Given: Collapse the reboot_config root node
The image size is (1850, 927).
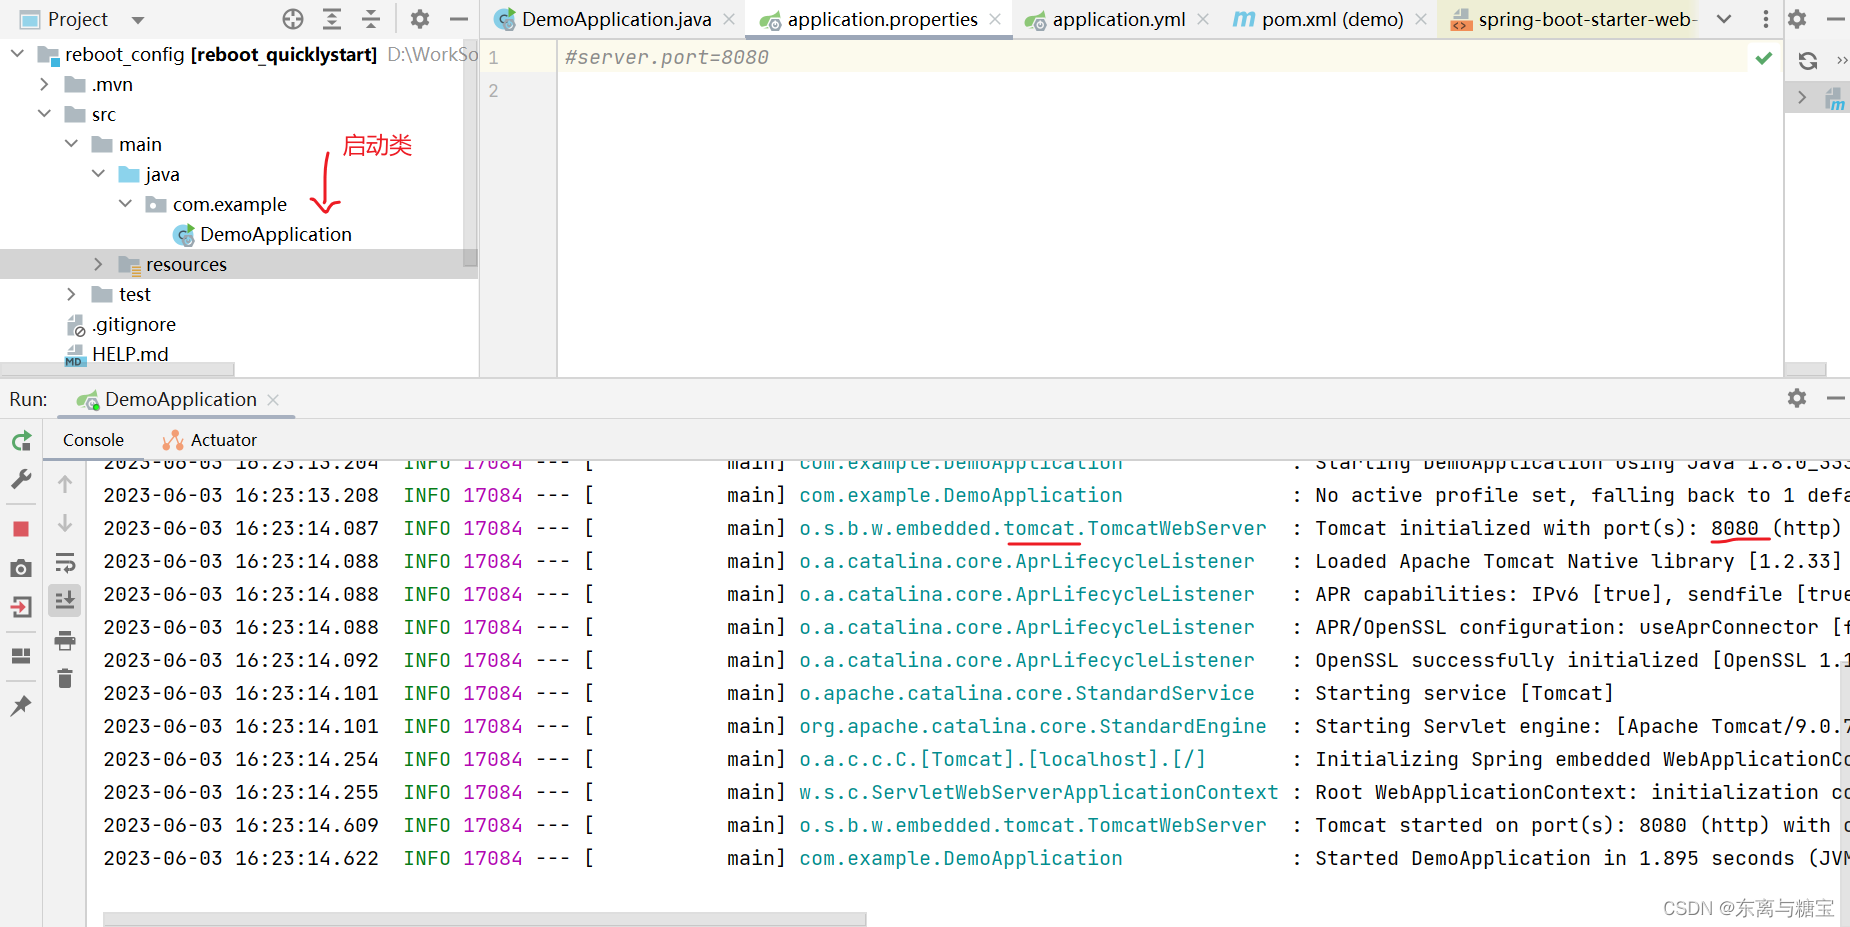Looking at the screenshot, I should coord(17,53).
